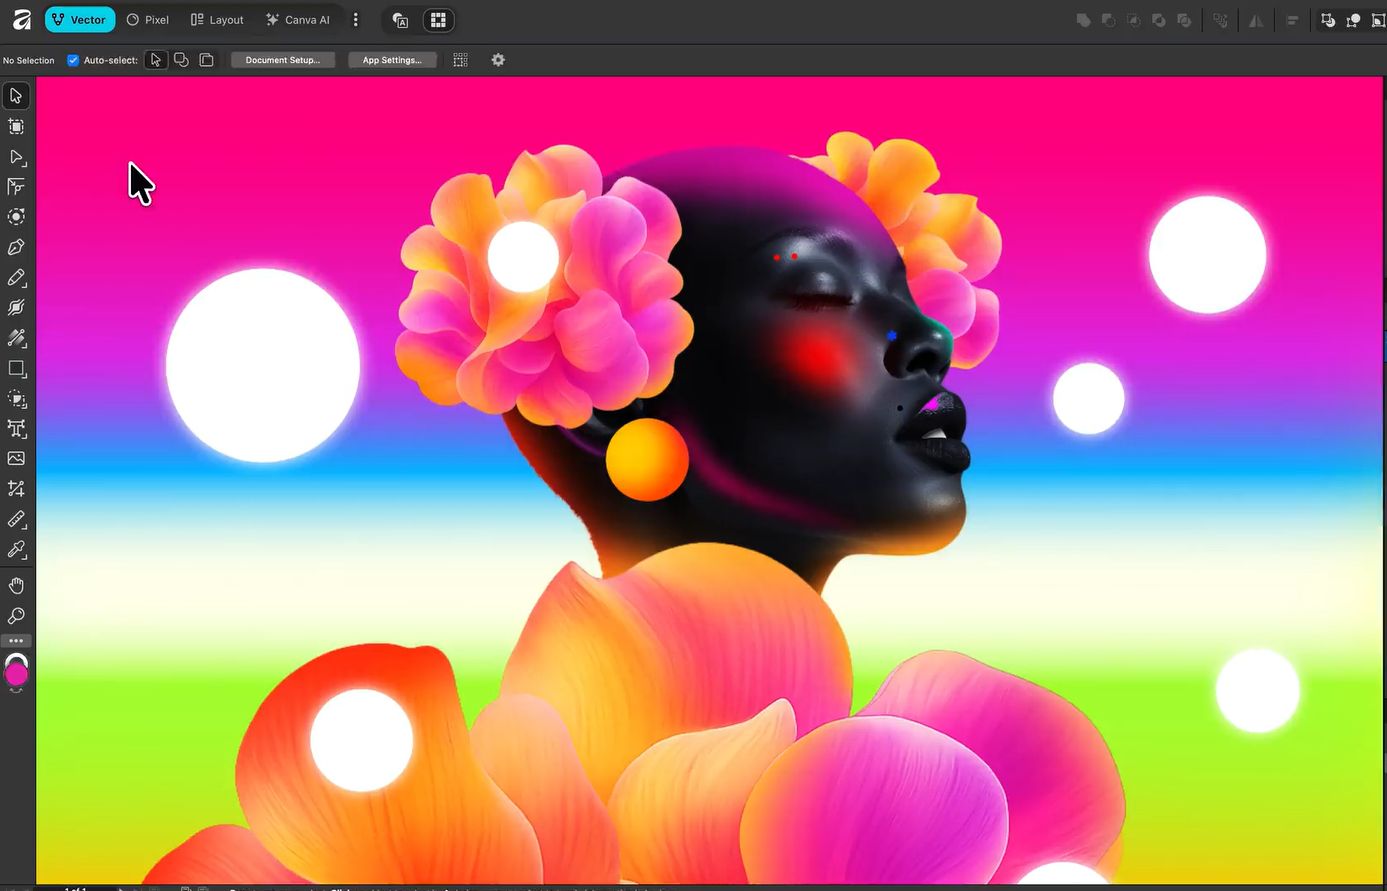This screenshot has height=891, width=1387.
Task: Toggle the grid view button in top bar
Action: click(438, 20)
